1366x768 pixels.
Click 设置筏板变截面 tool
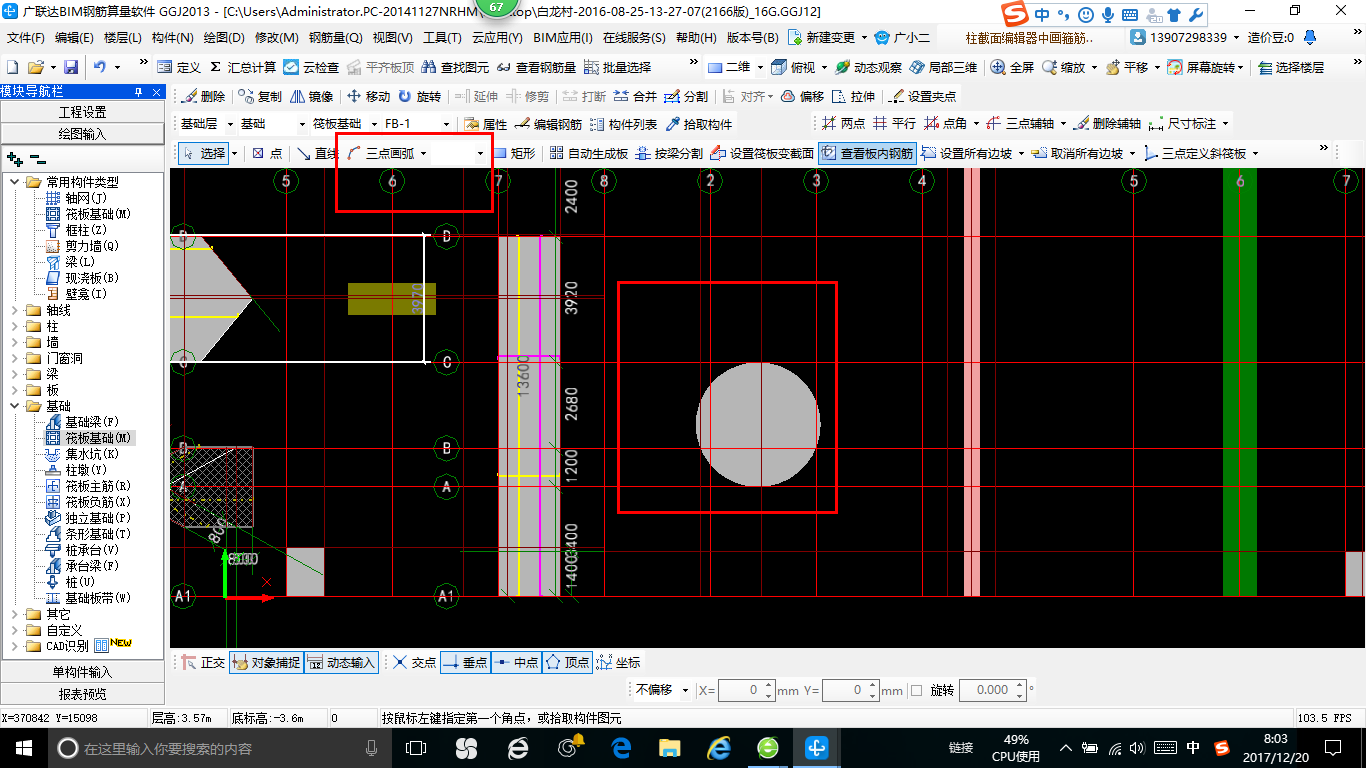(x=762, y=153)
